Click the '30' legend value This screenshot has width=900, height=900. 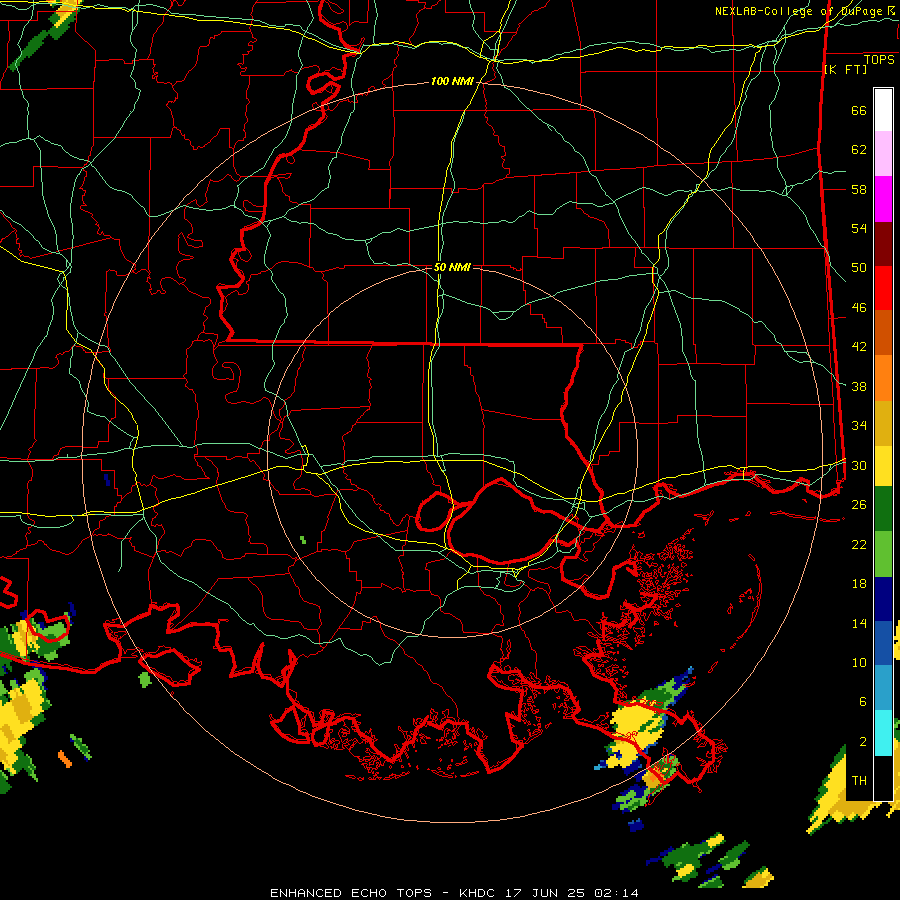pyautogui.click(x=859, y=465)
